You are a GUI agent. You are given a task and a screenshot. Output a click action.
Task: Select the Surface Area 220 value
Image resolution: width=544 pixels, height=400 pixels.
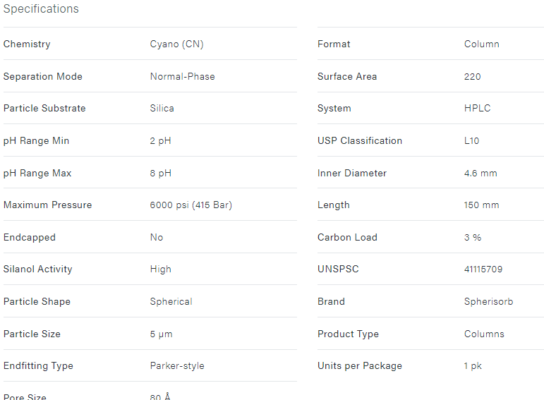pos(472,76)
